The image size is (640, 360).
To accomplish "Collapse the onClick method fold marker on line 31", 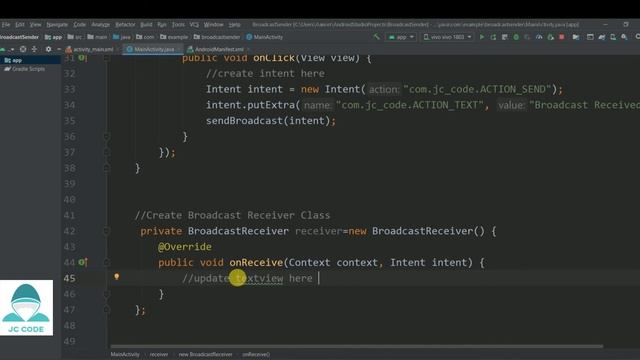I will [107, 58].
